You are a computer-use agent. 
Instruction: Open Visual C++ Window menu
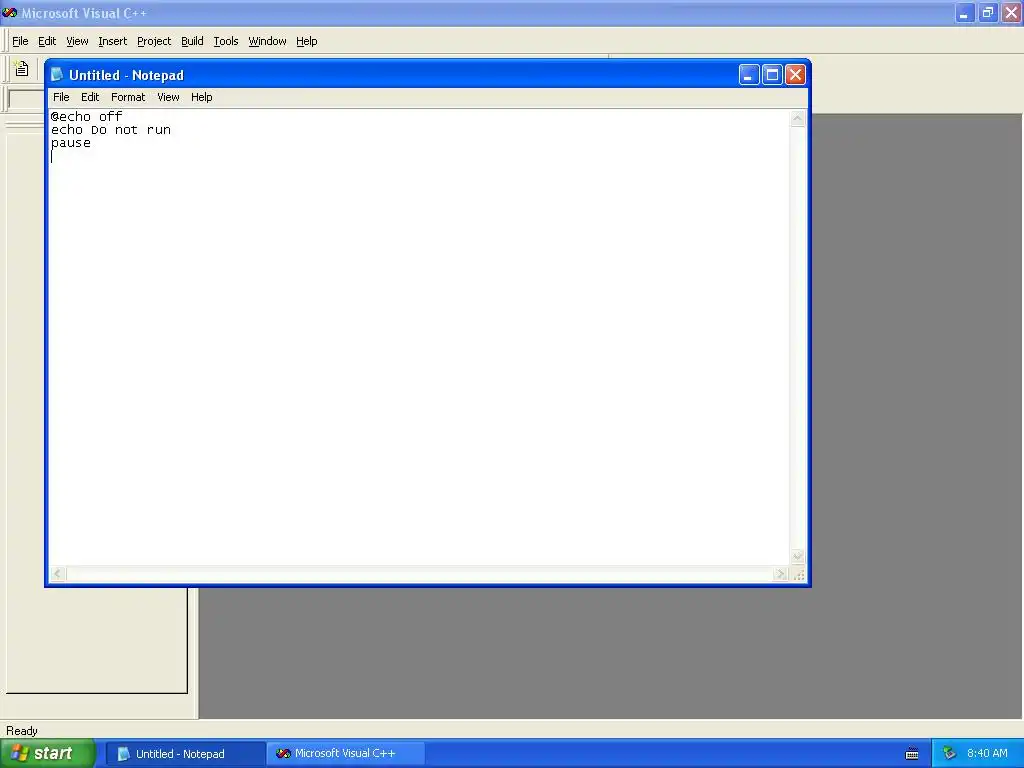click(x=267, y=41)
